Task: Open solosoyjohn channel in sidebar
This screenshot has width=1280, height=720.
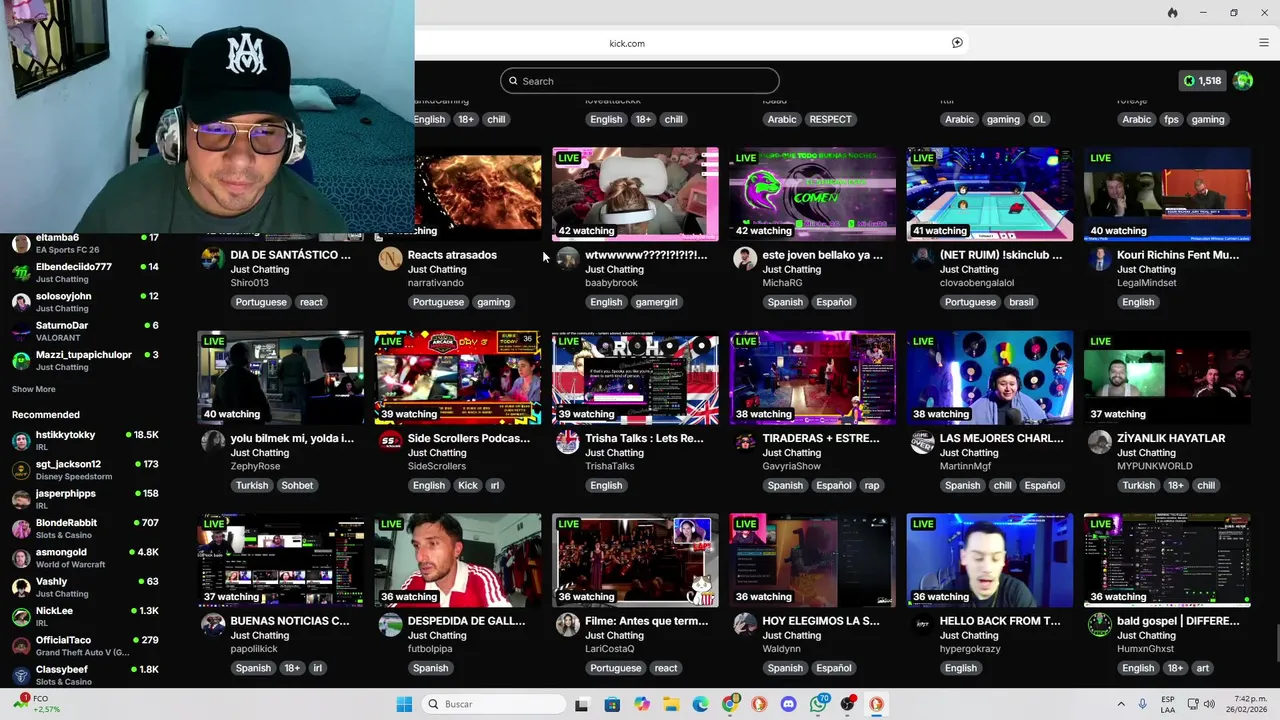Action: click(85, 301)
